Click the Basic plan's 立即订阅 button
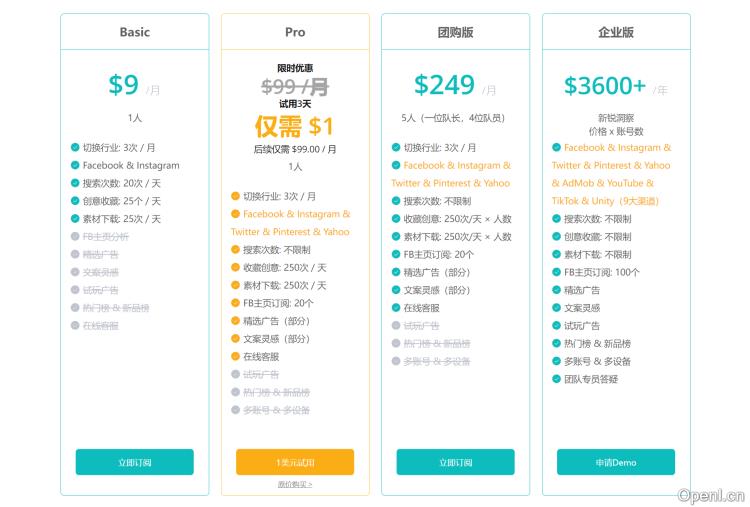Viewport: 750px width, 507px height. click(x=134, y=462)
